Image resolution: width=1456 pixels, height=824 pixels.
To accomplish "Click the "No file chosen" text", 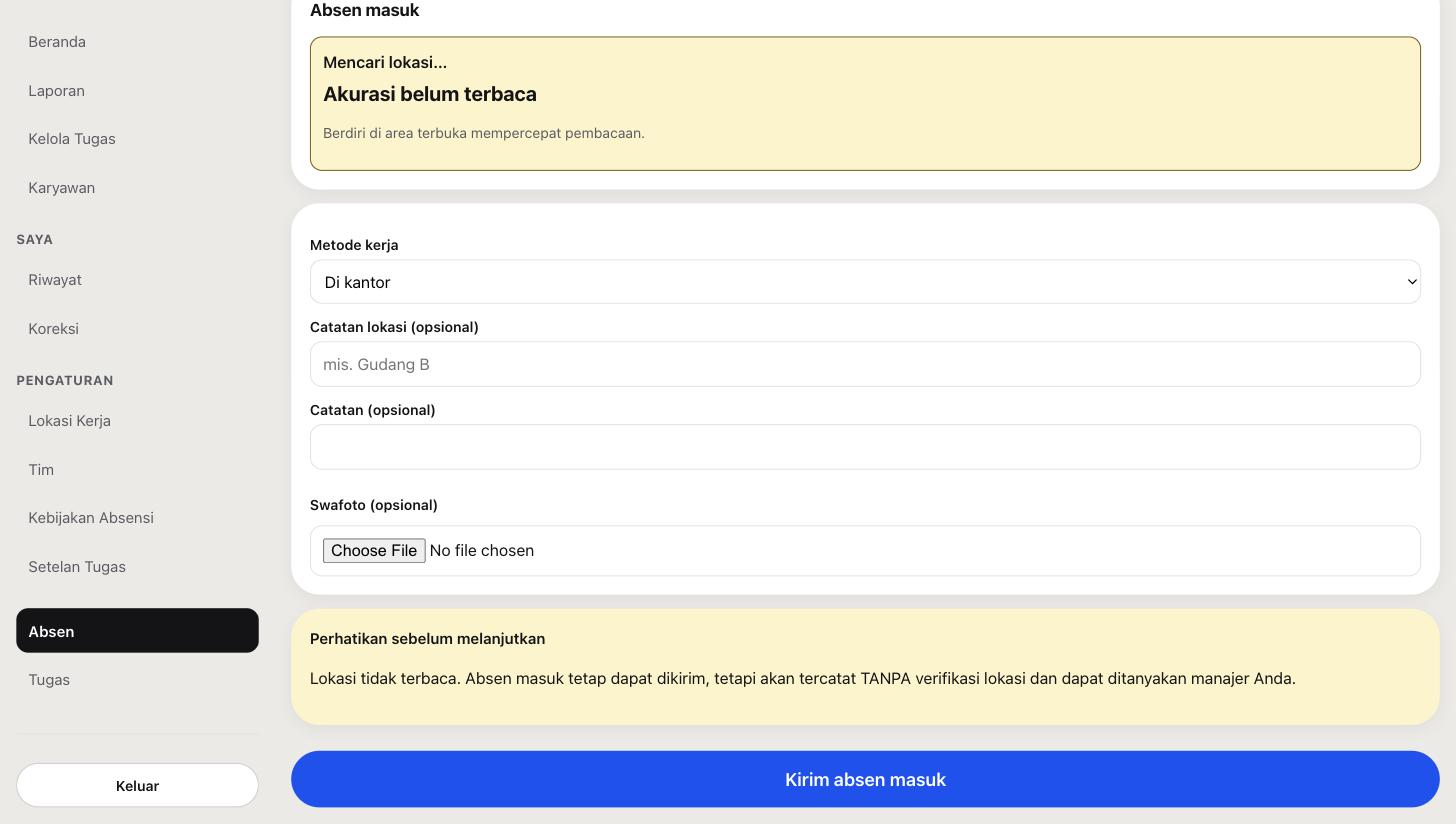I will tap(482, 551).
